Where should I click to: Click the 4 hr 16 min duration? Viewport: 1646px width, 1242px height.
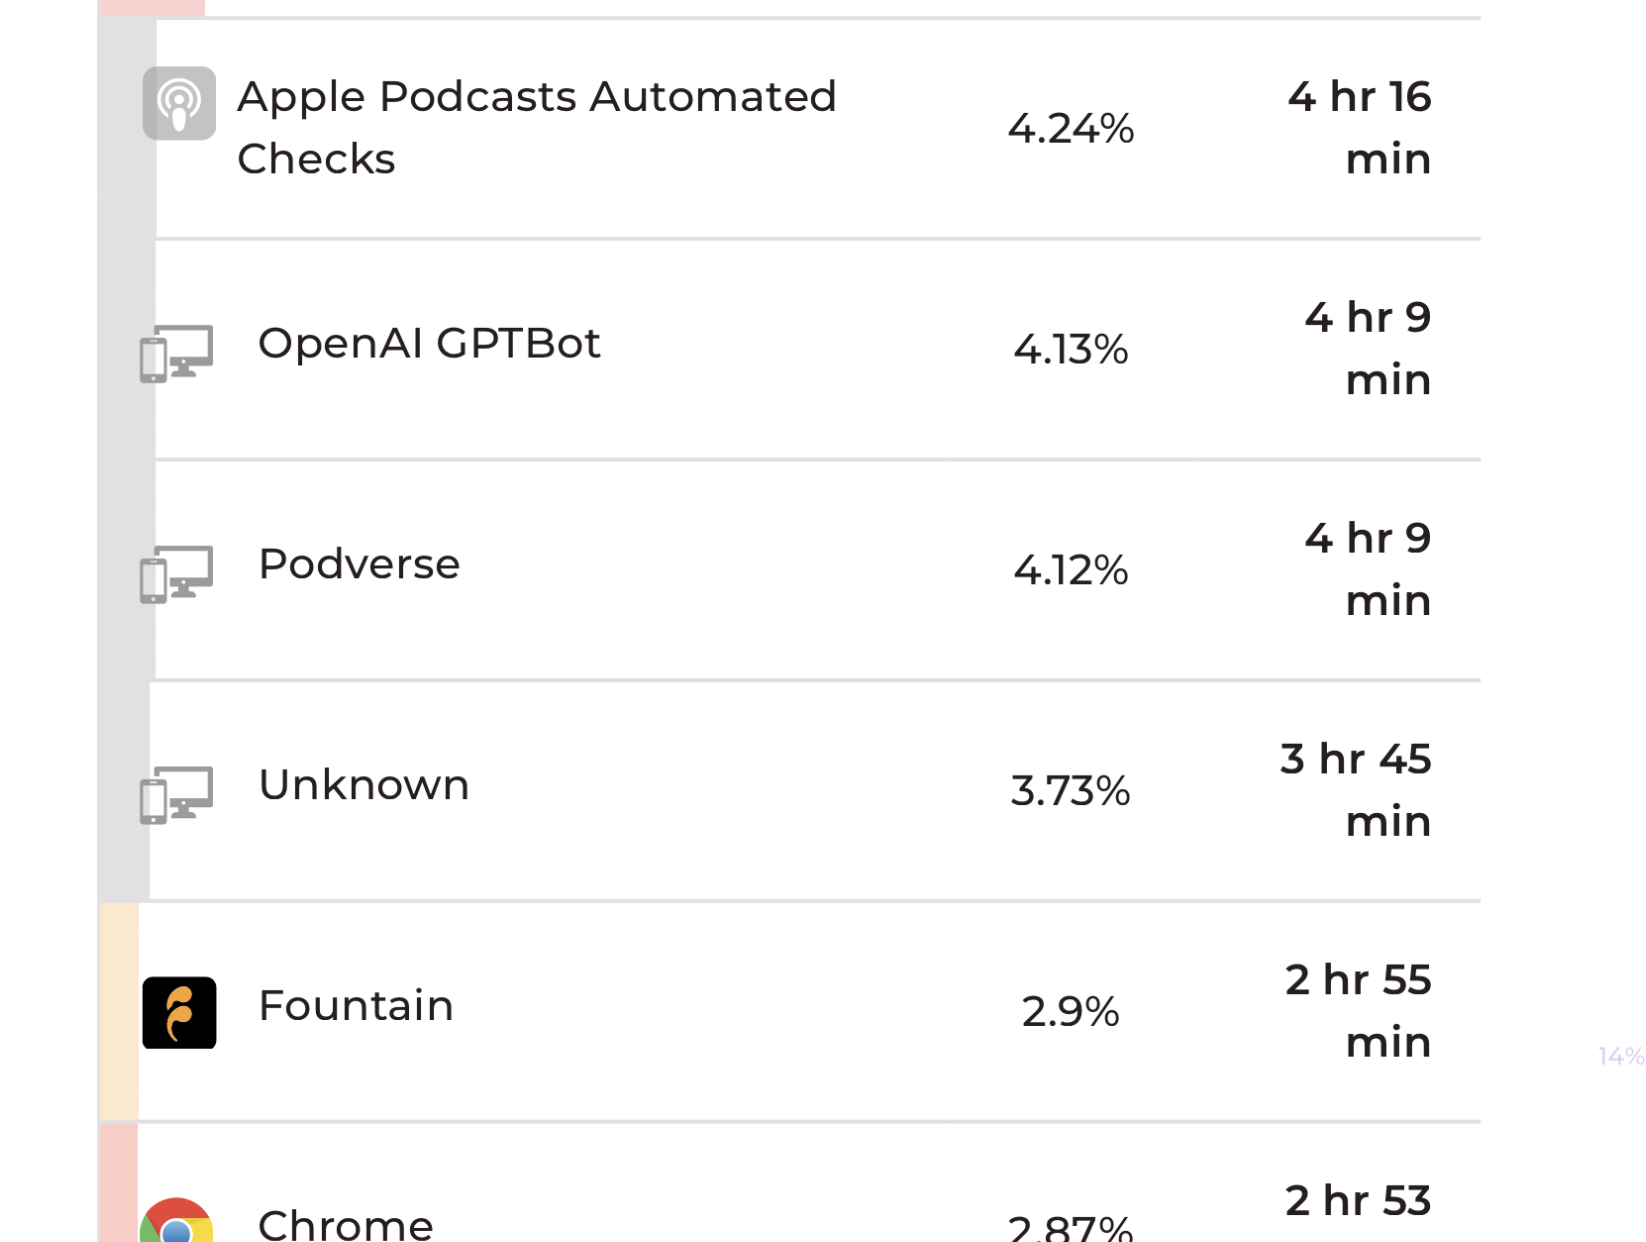[1359, 128]
